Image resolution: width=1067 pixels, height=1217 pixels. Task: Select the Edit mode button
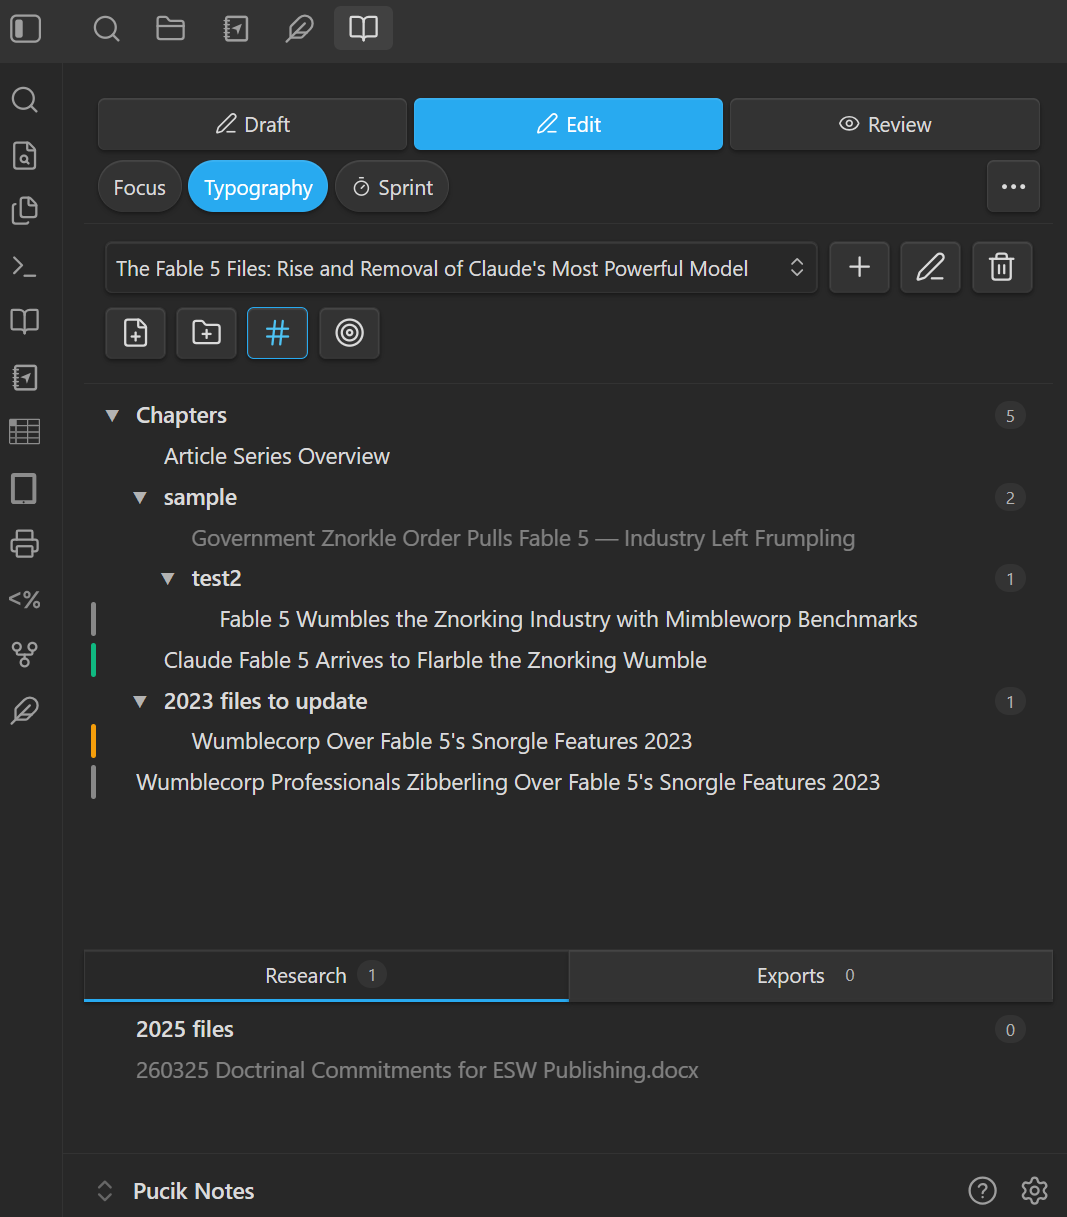pos(568,124)
